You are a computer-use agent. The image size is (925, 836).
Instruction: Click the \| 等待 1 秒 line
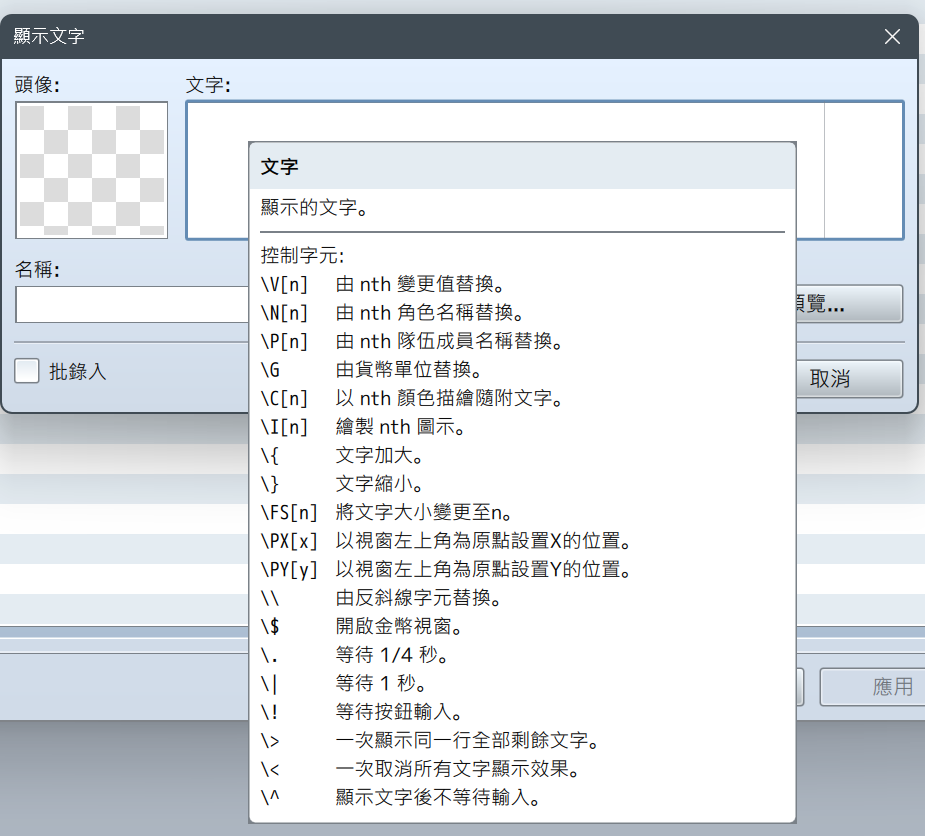(344, 683)
